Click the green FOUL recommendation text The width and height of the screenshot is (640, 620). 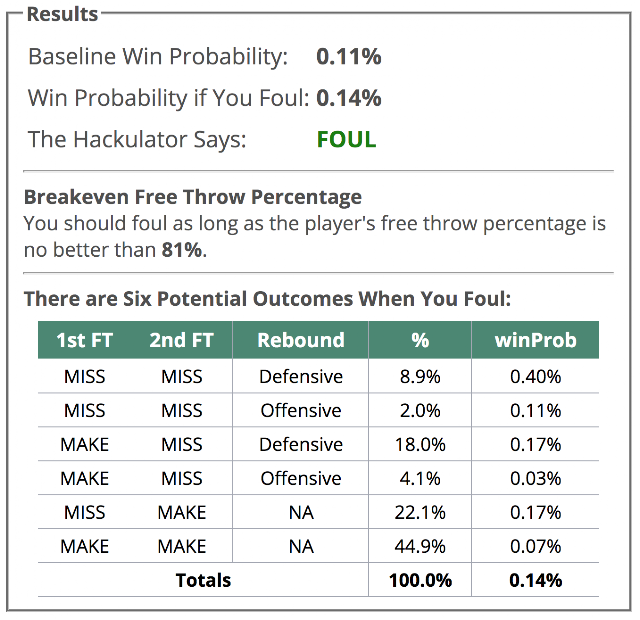click(x=346, y=140)
